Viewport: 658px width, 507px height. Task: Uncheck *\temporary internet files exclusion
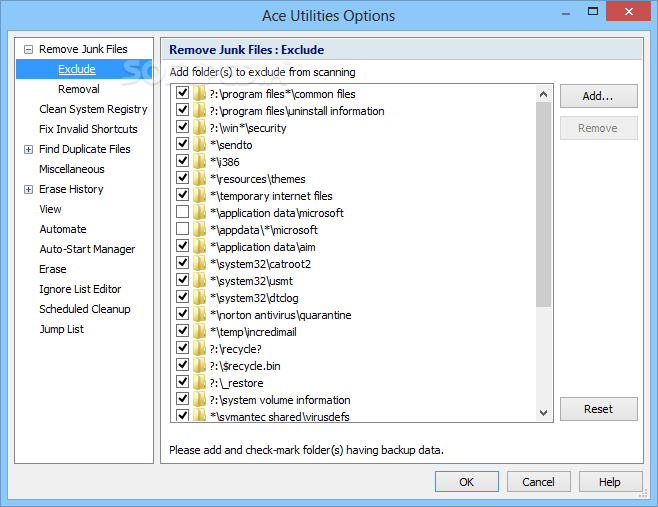(x=183, y=194)
